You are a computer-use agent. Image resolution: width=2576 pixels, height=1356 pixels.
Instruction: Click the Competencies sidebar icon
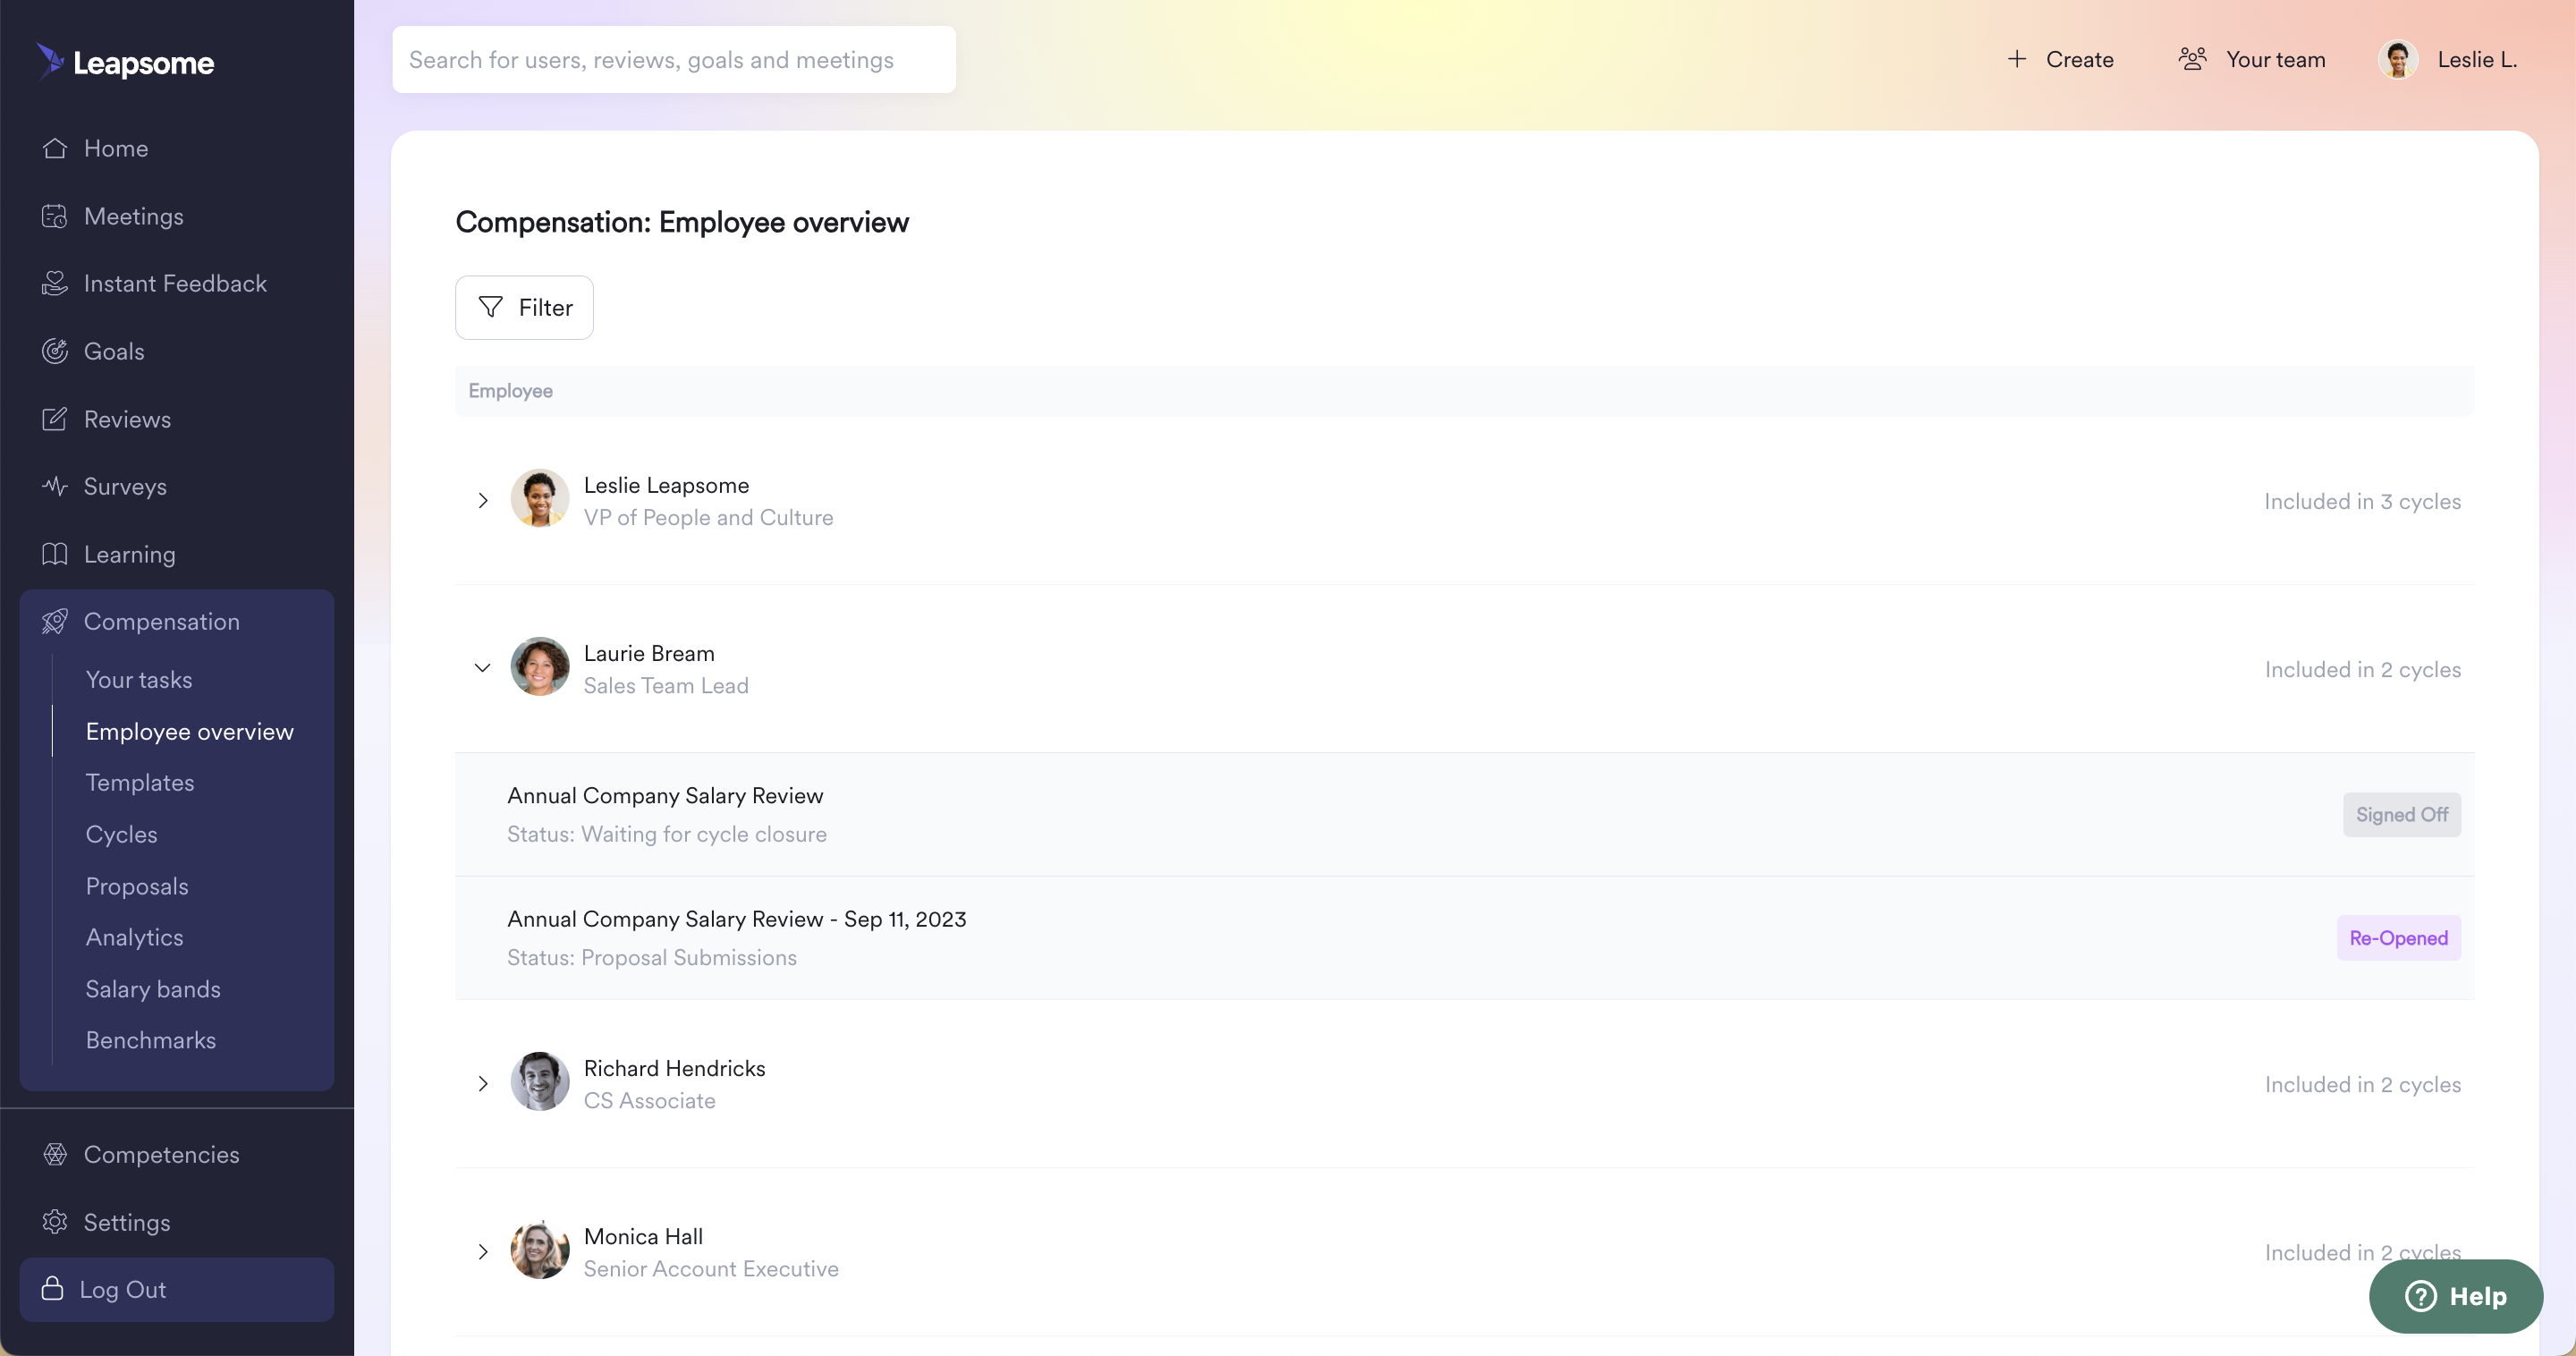pyautogui.click(x=53, y=1153)
